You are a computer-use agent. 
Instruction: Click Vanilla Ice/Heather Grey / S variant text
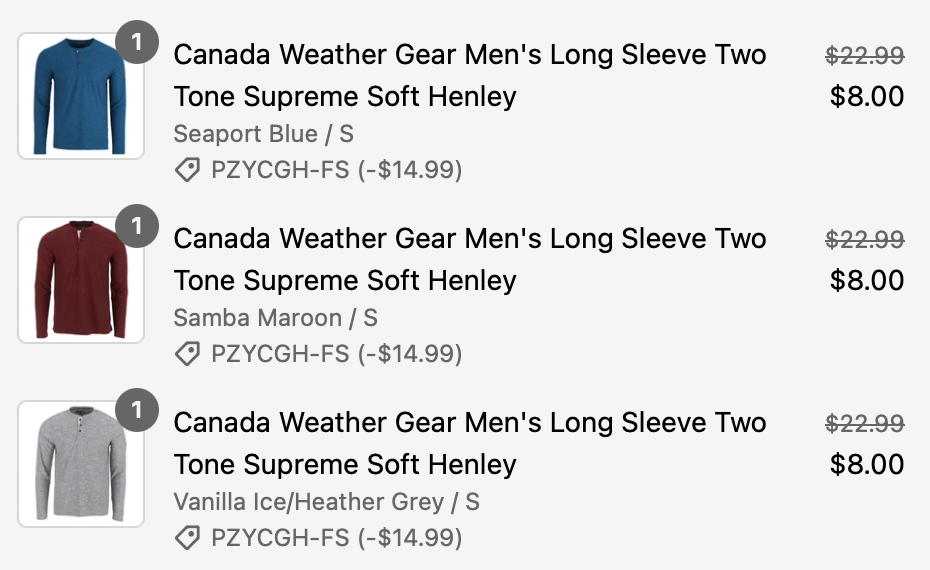326,502
